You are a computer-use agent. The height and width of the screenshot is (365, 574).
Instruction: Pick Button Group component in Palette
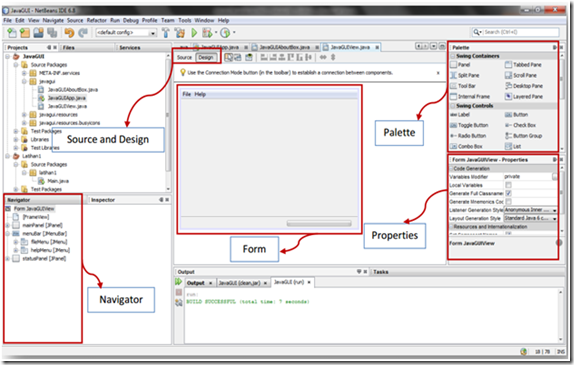tap(523, 136)
